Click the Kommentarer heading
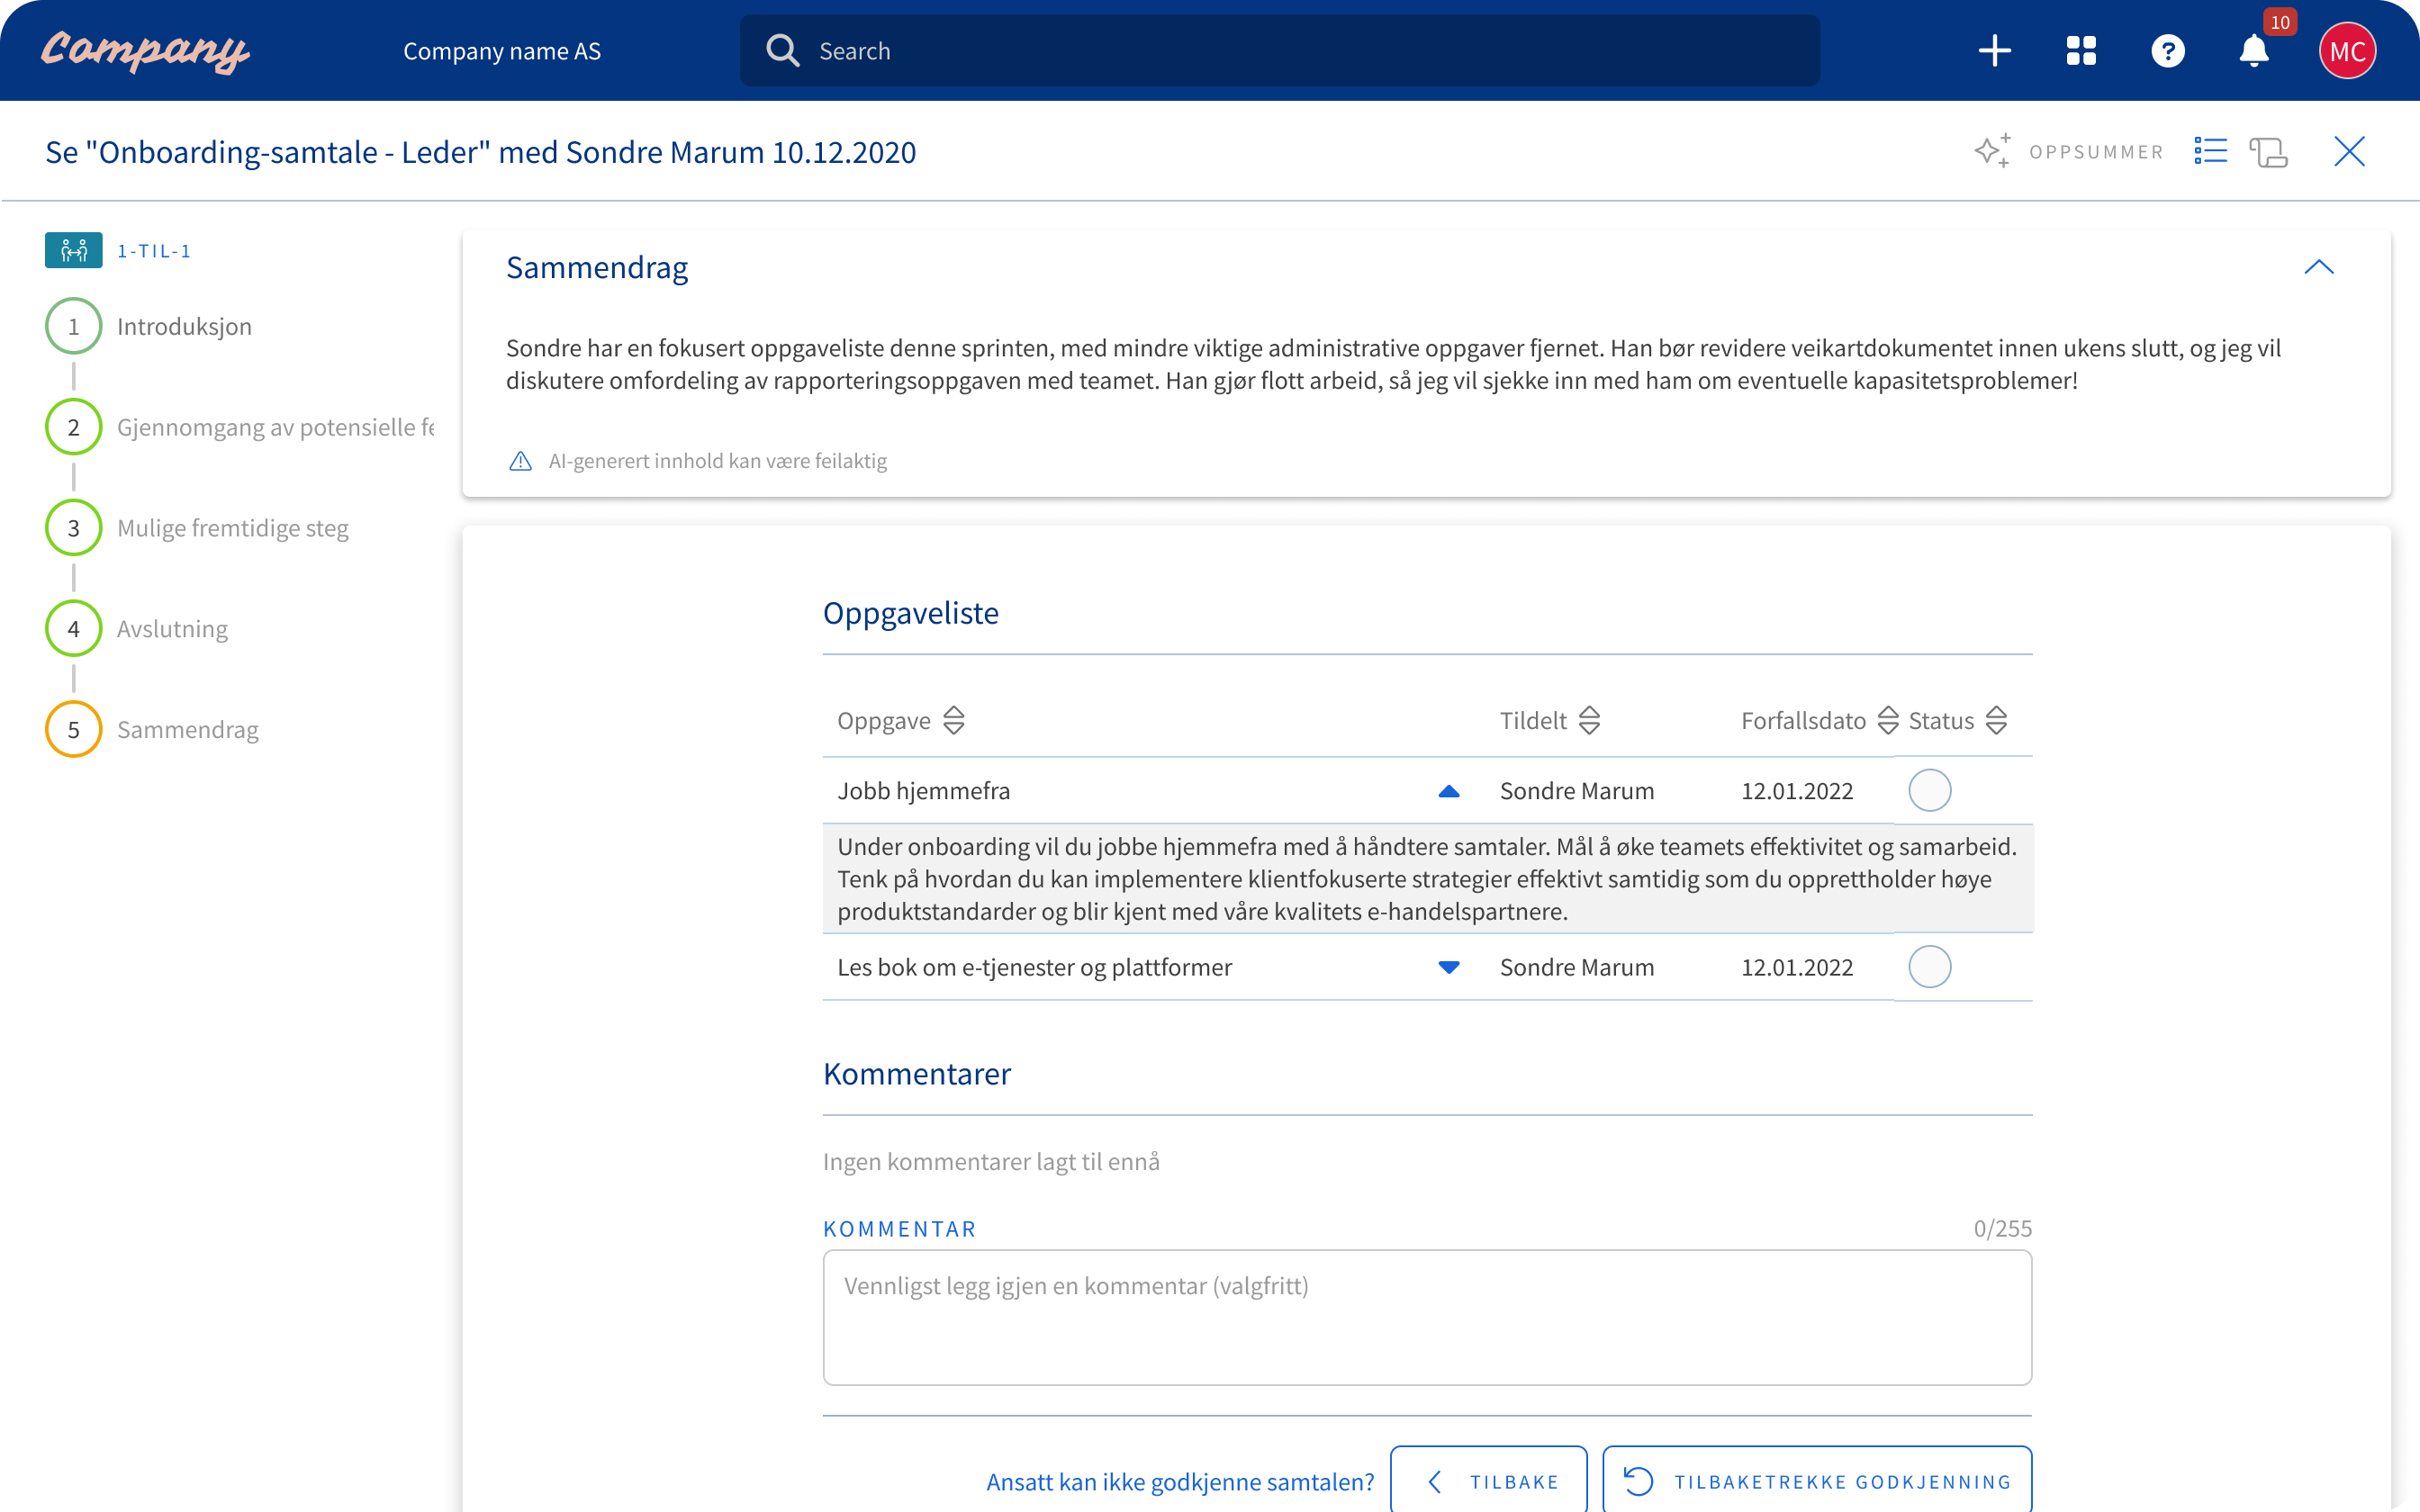The image size is (2420, 1512). tap(917, 1073)
